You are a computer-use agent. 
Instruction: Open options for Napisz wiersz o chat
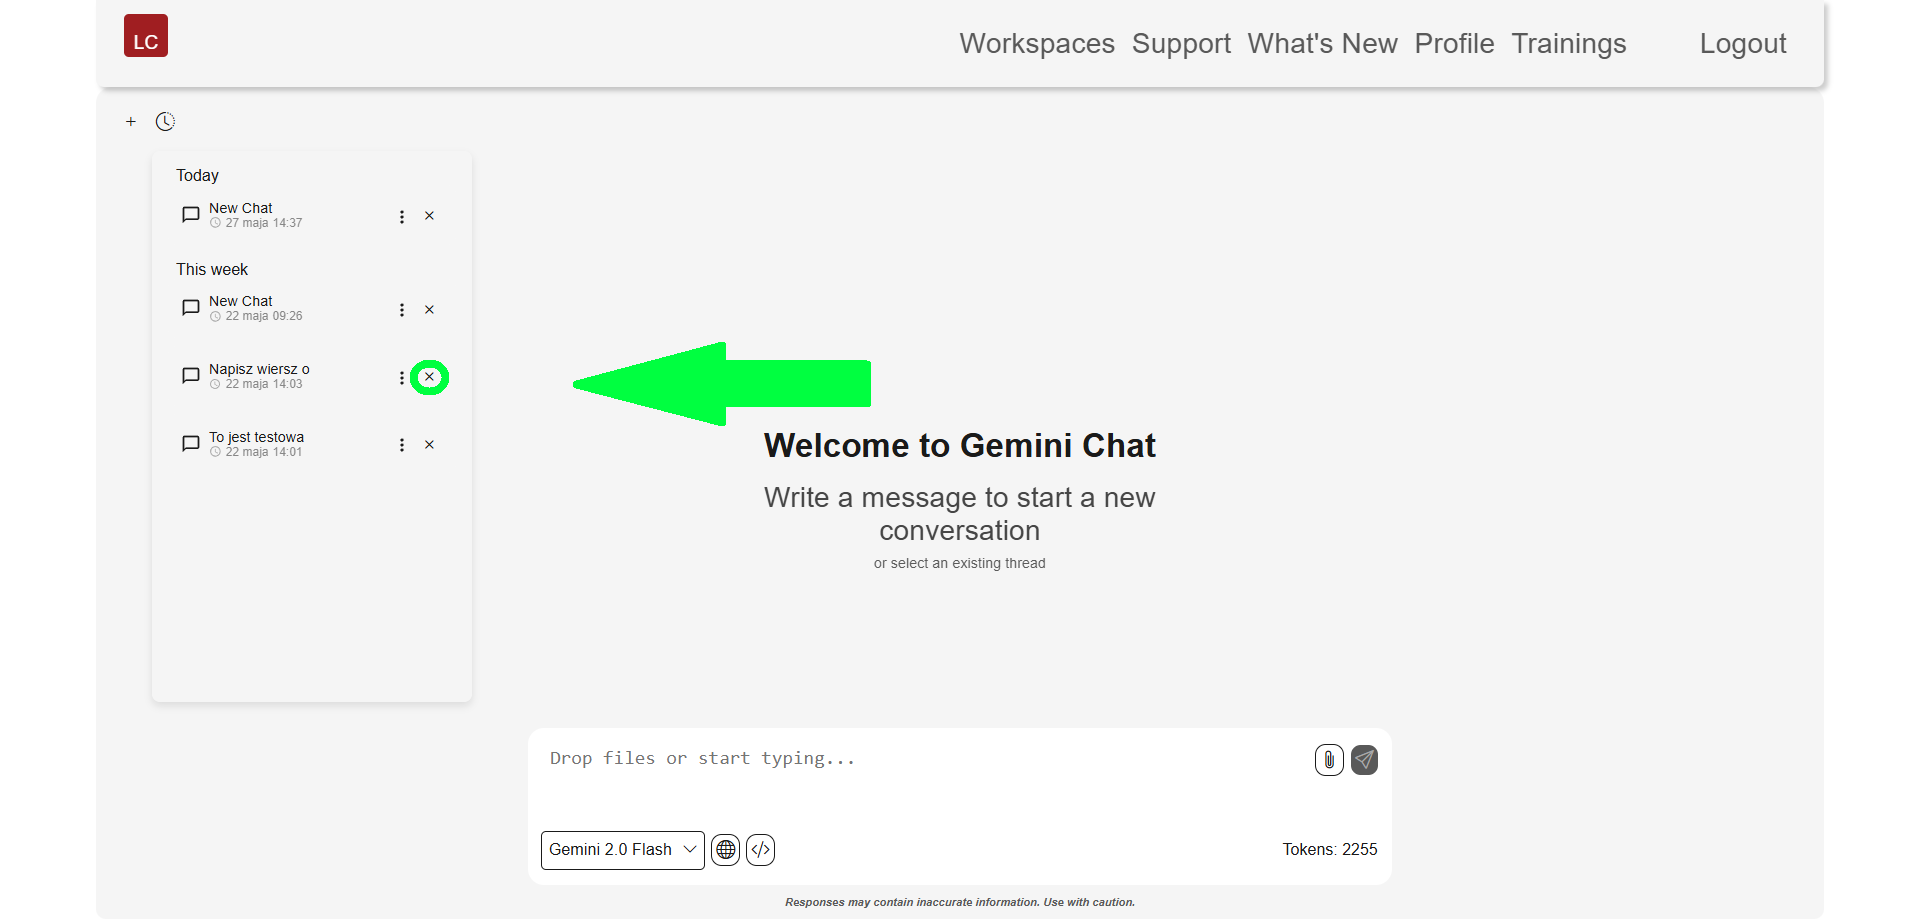tap(402, 378)
